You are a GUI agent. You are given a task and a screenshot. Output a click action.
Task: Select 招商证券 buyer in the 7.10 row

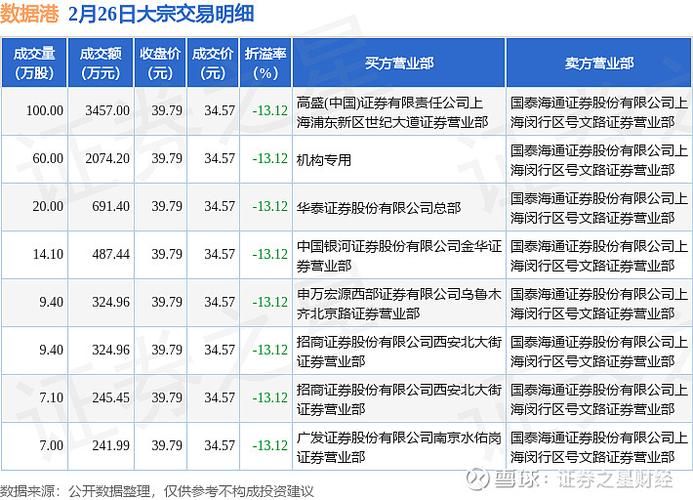pos(399,399)
